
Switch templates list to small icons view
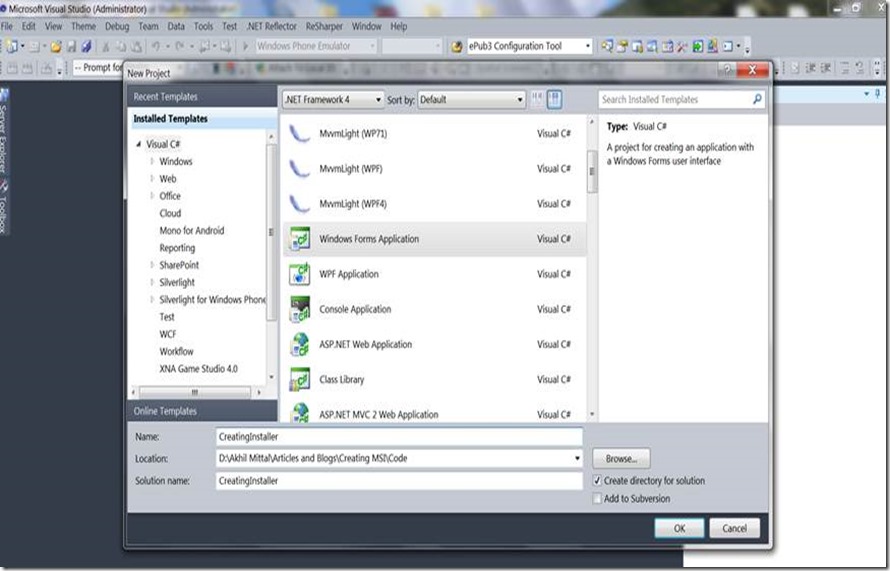point(538,100)
